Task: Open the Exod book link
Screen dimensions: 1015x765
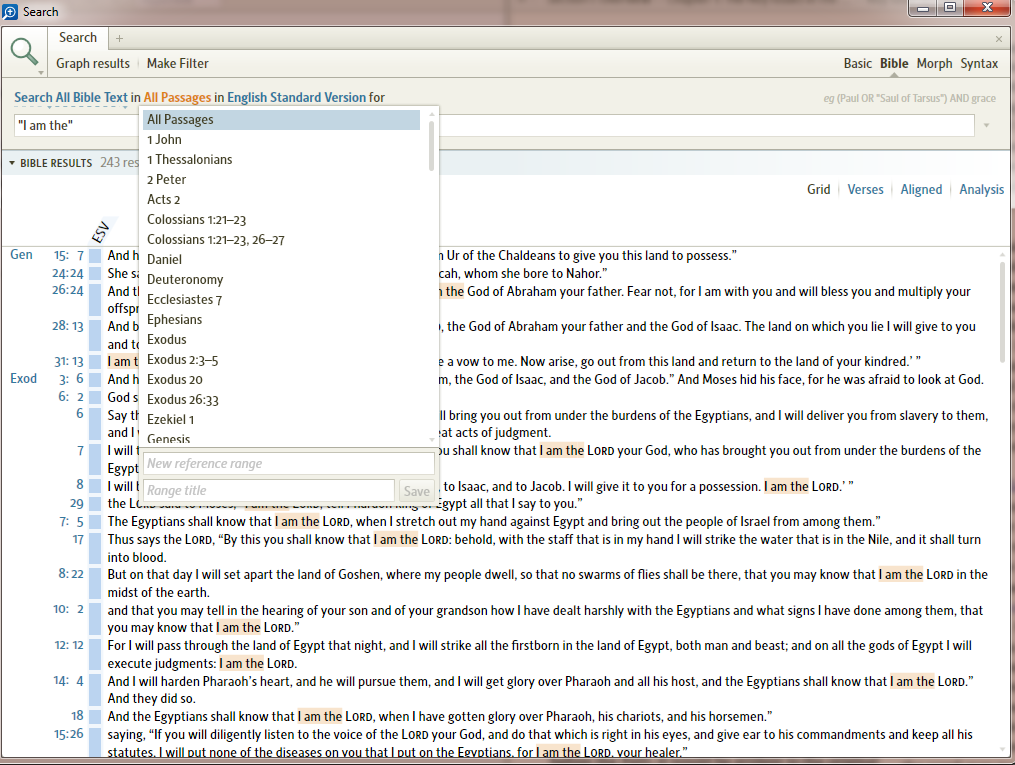Action: 23,379
